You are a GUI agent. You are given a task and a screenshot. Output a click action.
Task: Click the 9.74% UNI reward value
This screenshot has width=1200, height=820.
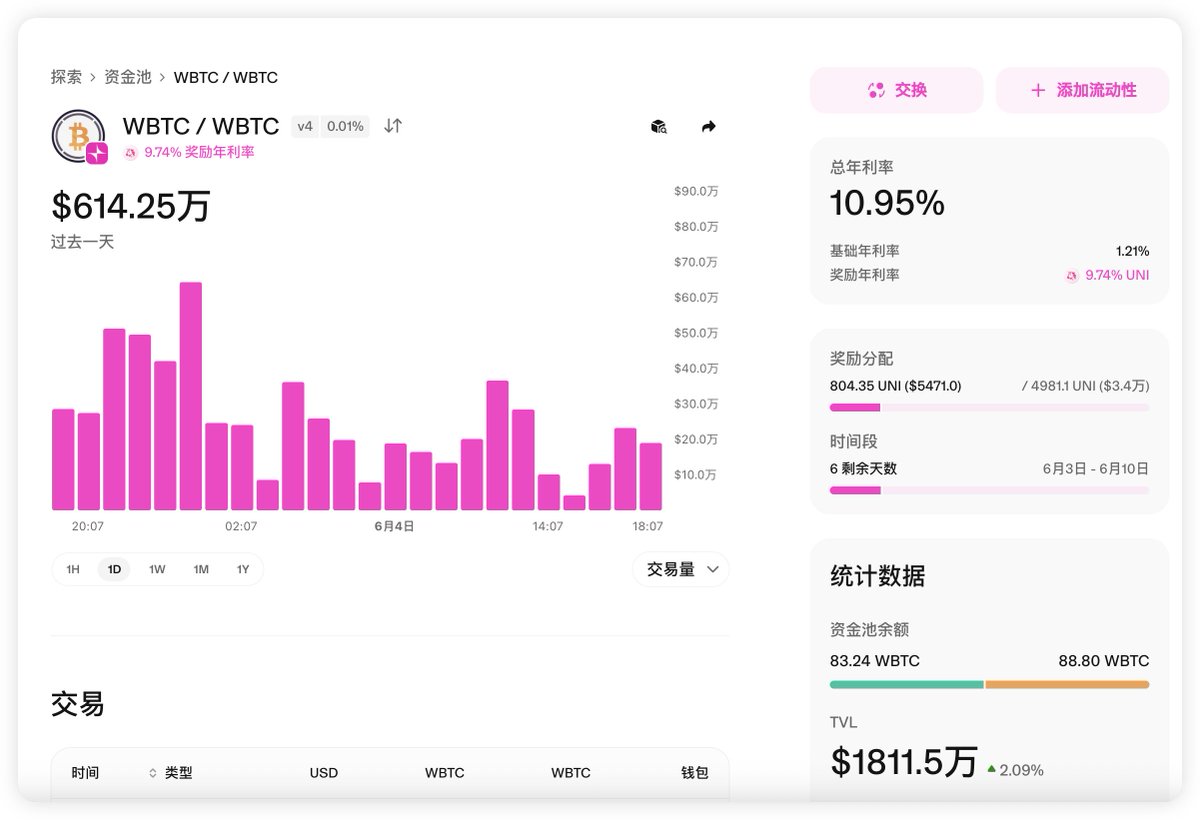point(1117,275)
